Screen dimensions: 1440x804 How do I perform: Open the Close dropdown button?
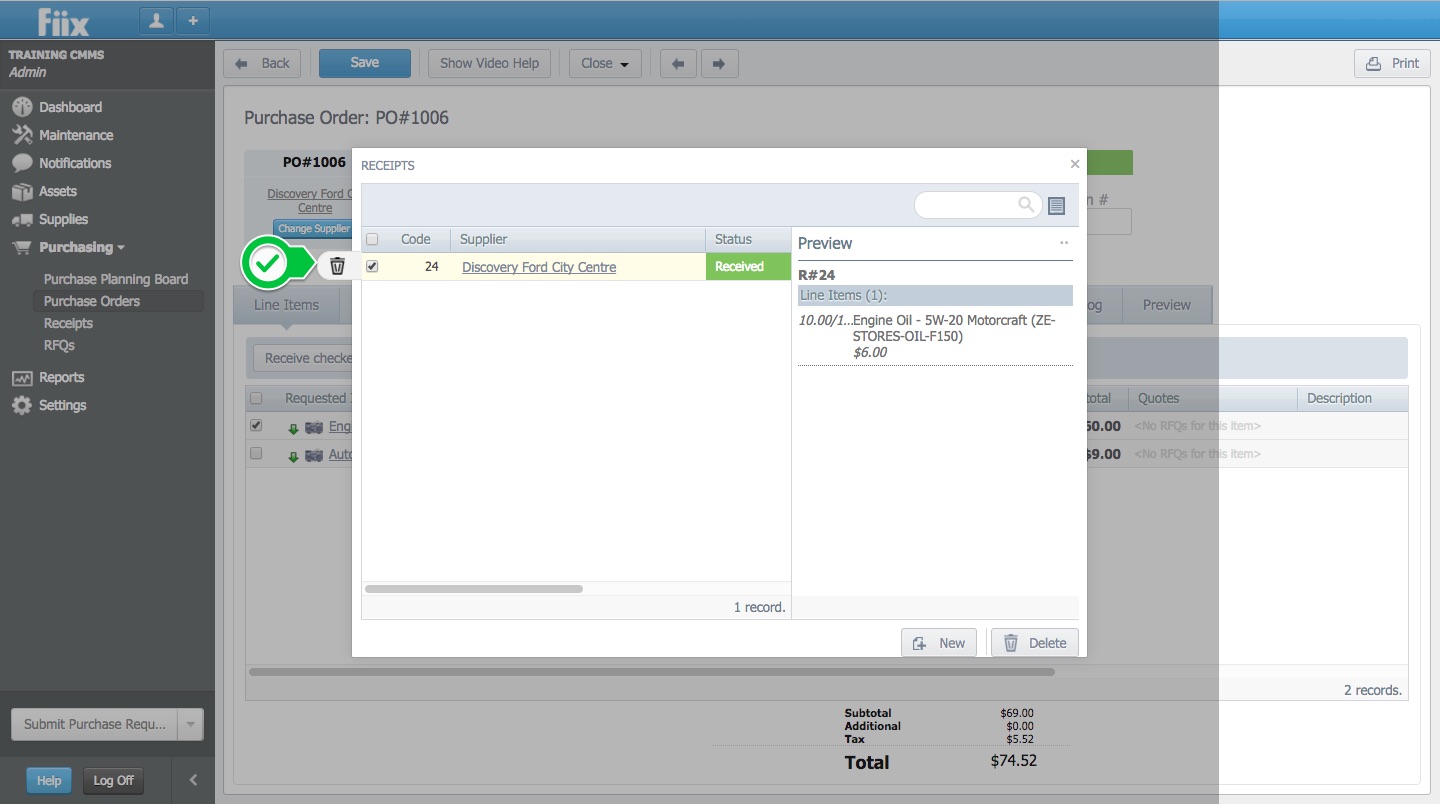coord(605,63)
